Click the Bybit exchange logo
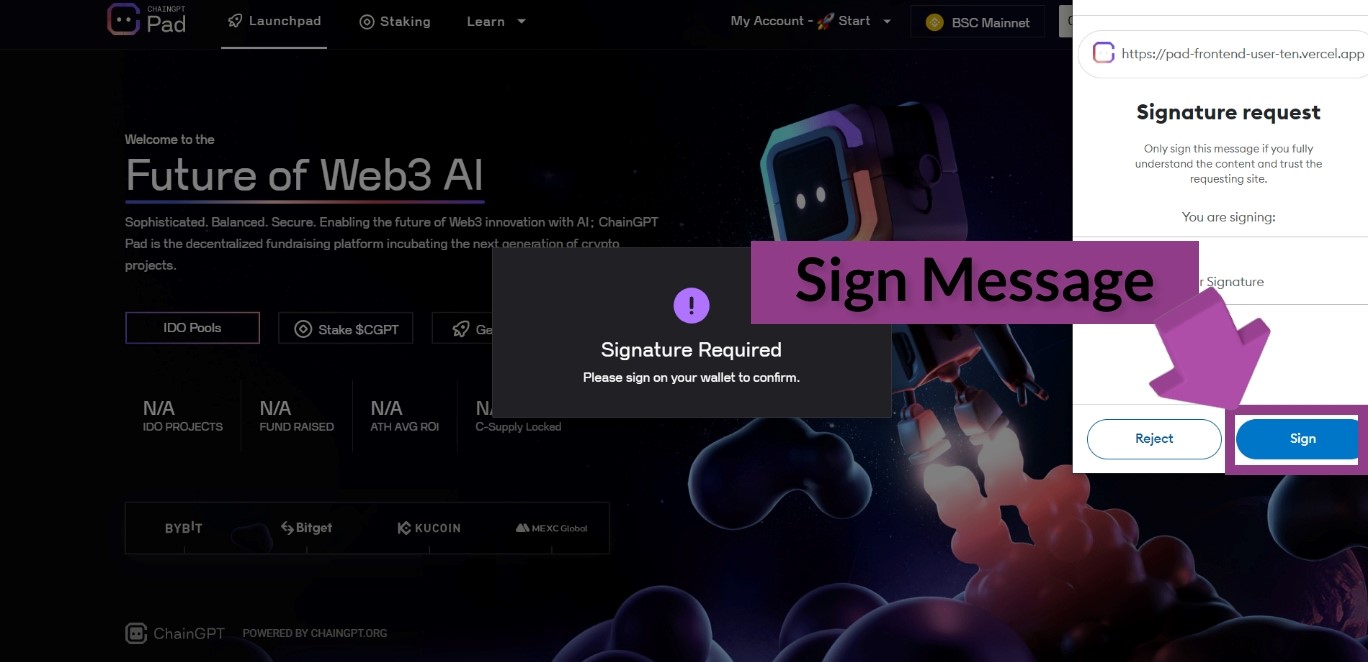 pyautogui.click(x=183, y=528)
